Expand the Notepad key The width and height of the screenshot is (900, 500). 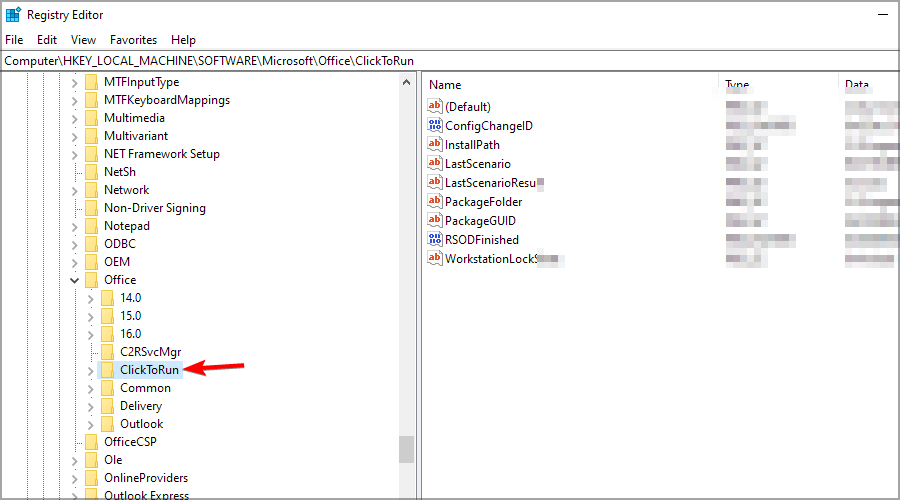[x=74, y=227]
